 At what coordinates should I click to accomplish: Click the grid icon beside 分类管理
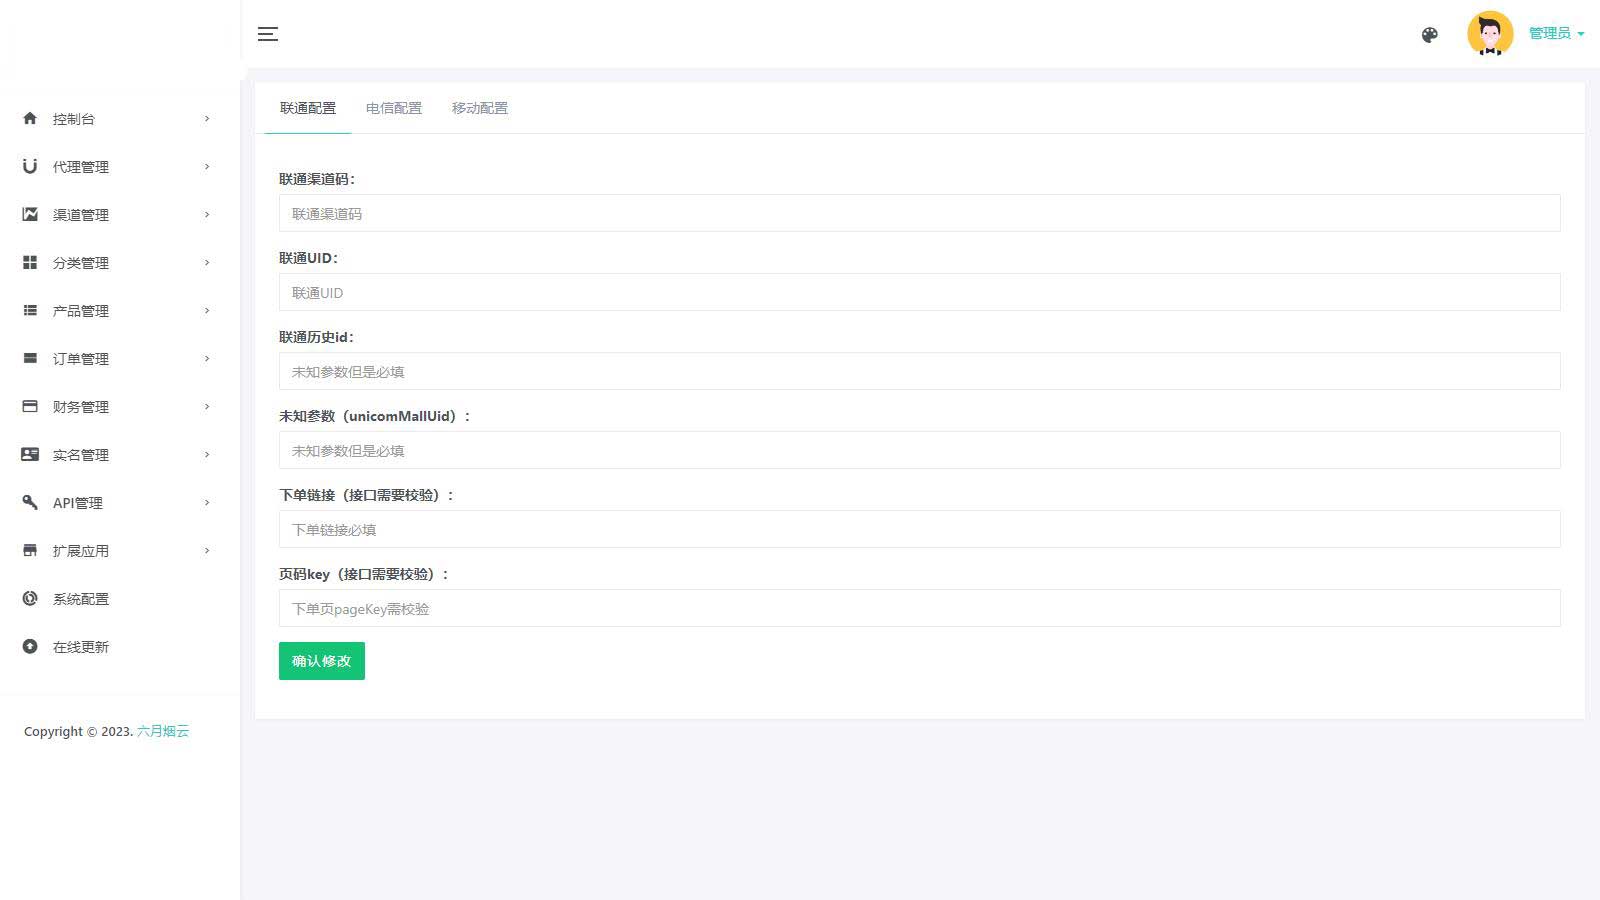30,262
